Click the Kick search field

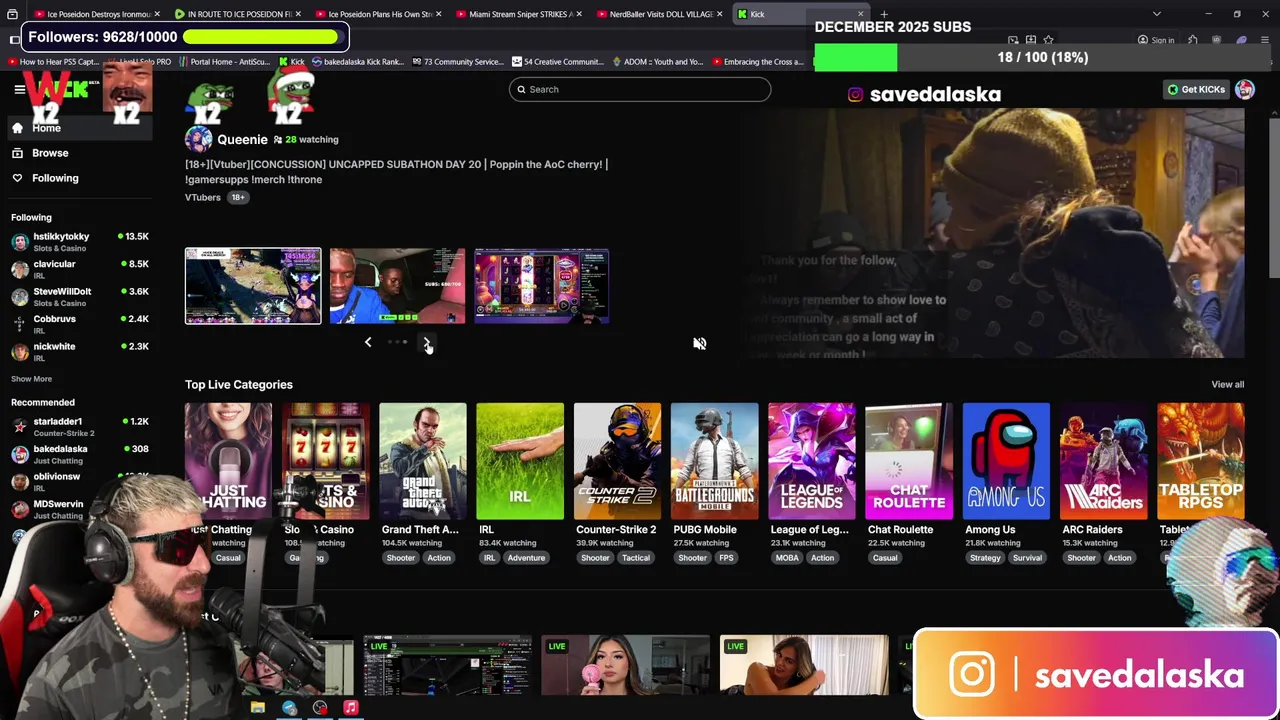(x=640, y=89)
